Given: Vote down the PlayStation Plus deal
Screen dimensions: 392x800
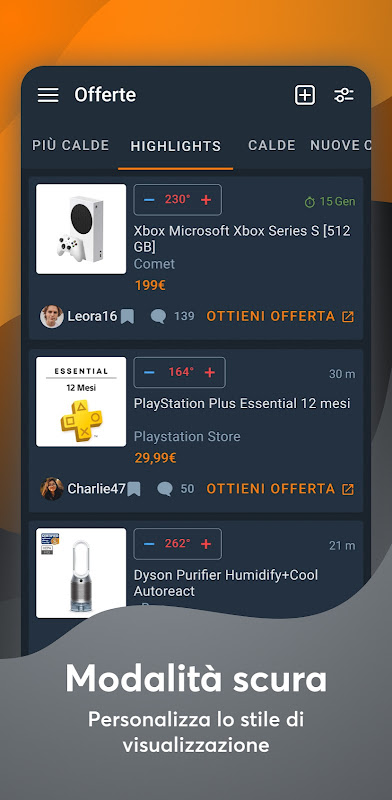Looking at the screenshot, I should (149, 372).
